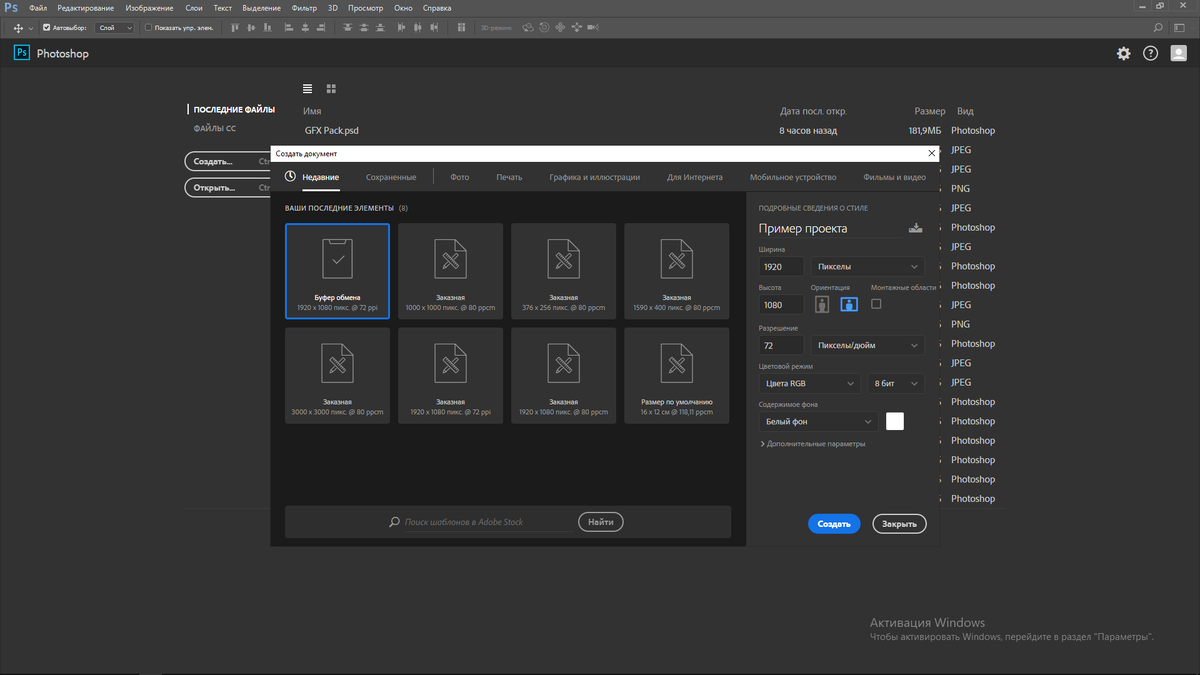This screenshot has width=1200, height=675.
Task: Select Размер по умолчанию preset
Action: (x=677, y=375)
